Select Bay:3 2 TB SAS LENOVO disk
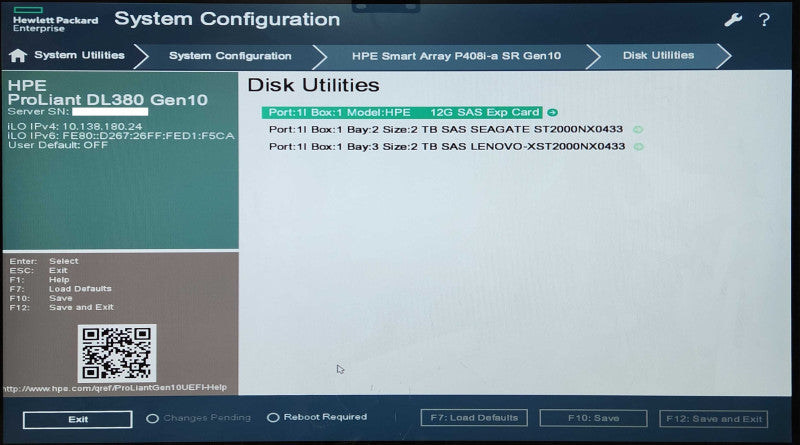This screenshot has width=800, height=445. 447,146
